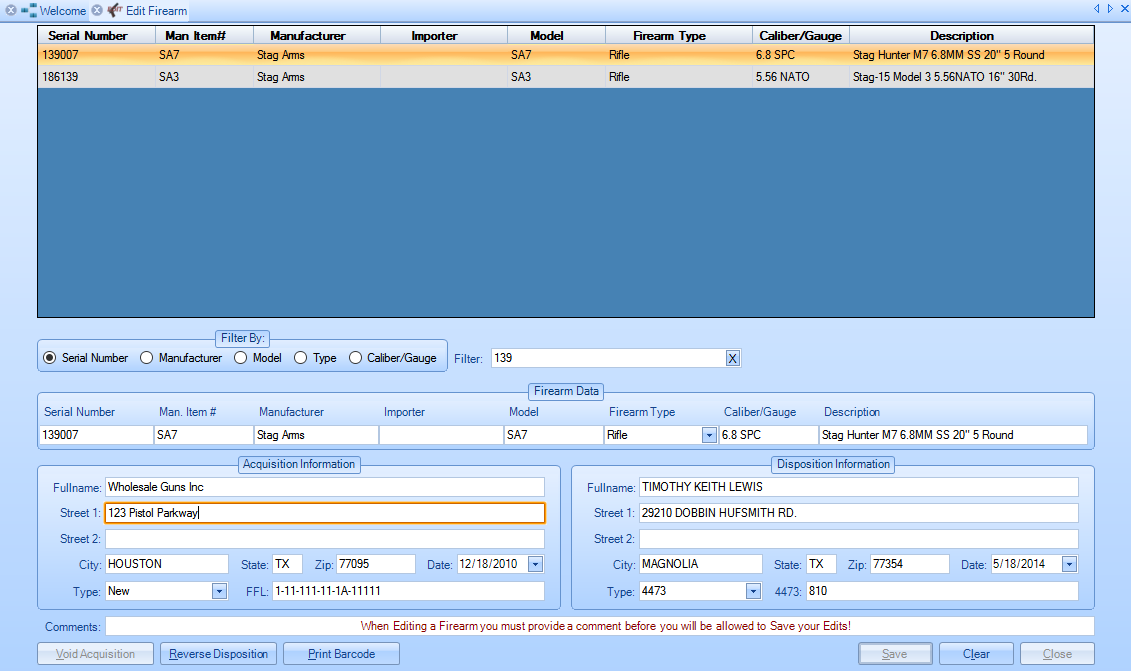Click the disposition Zip field 77354

click(910, 564)
